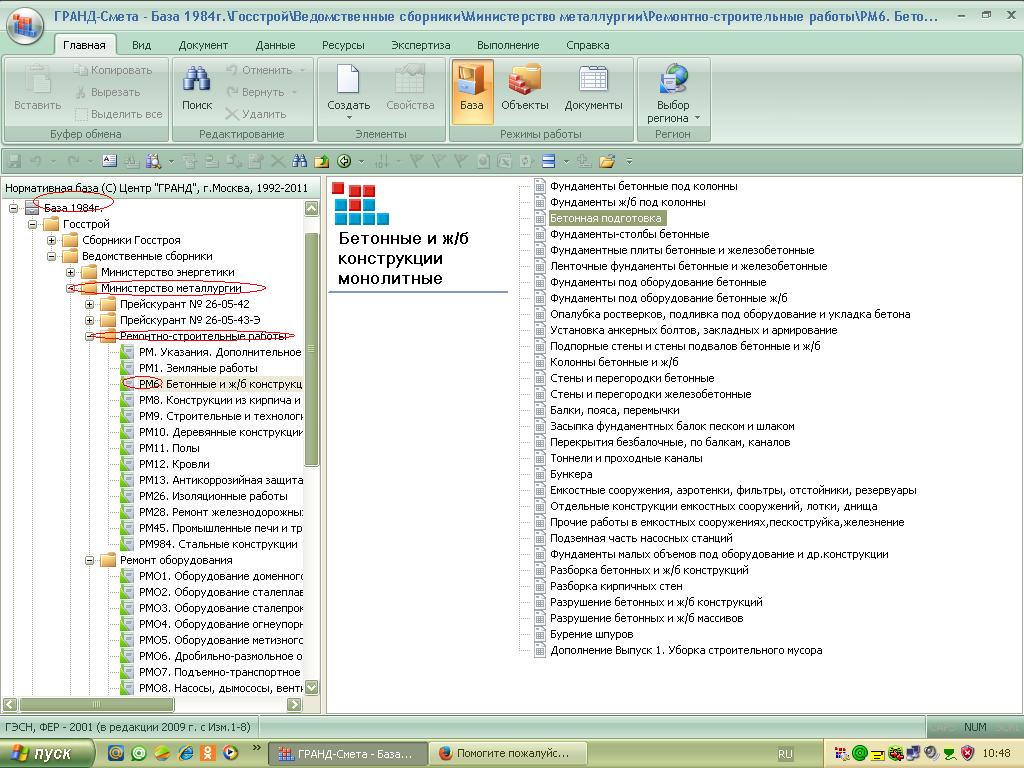Click the document icon beside Бункера
The image size is (1024, 768).
tap(539, 474)
